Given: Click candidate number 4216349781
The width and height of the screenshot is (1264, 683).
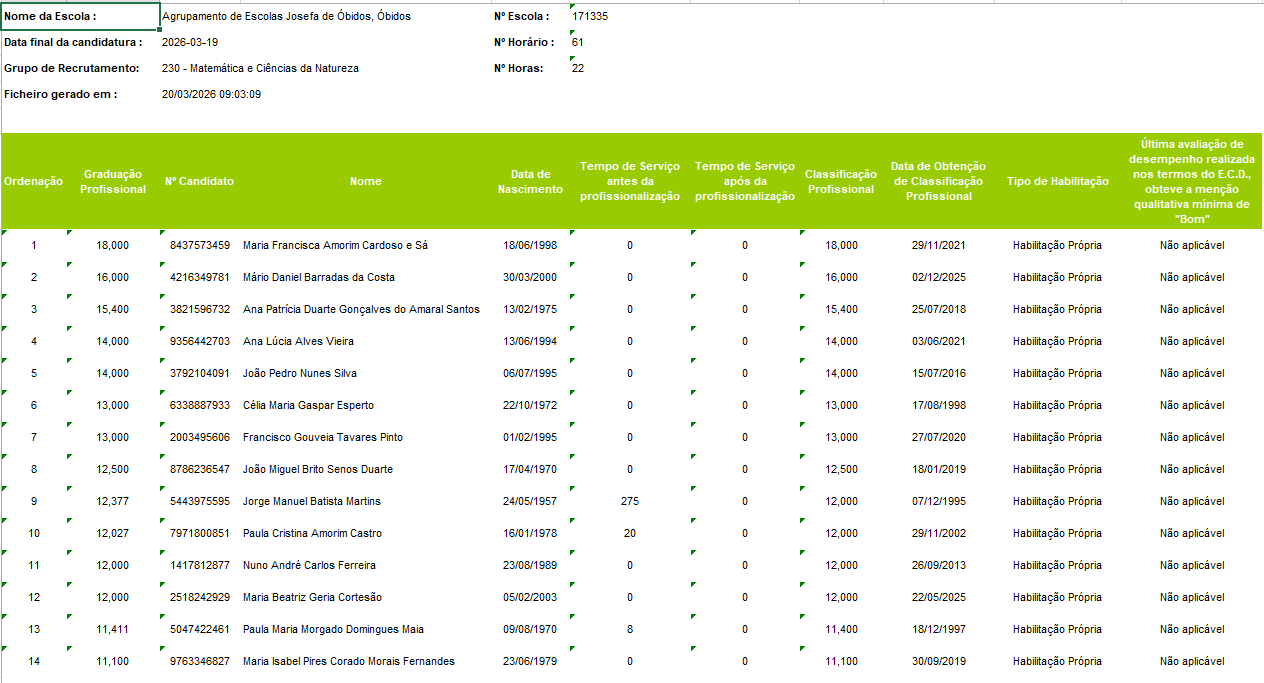Looking at the screenshot, I should click(200, 277).
